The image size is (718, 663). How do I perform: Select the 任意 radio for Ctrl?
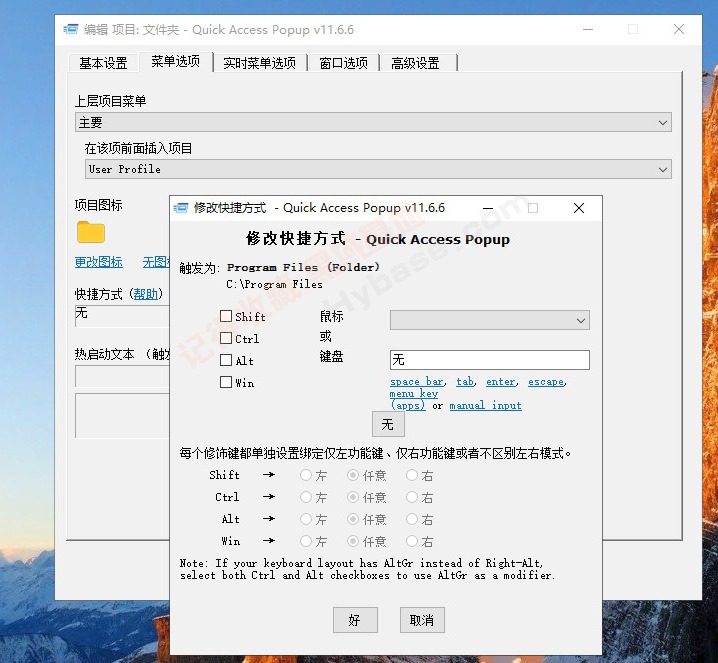353,497
